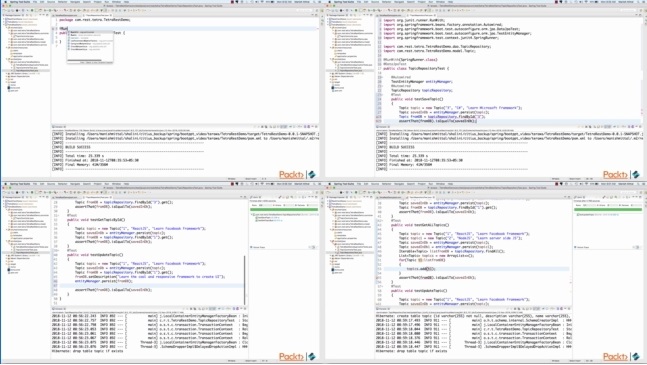Click the Learn Microsoft Framework topic line
647x365 pixels.
[460, 108]
